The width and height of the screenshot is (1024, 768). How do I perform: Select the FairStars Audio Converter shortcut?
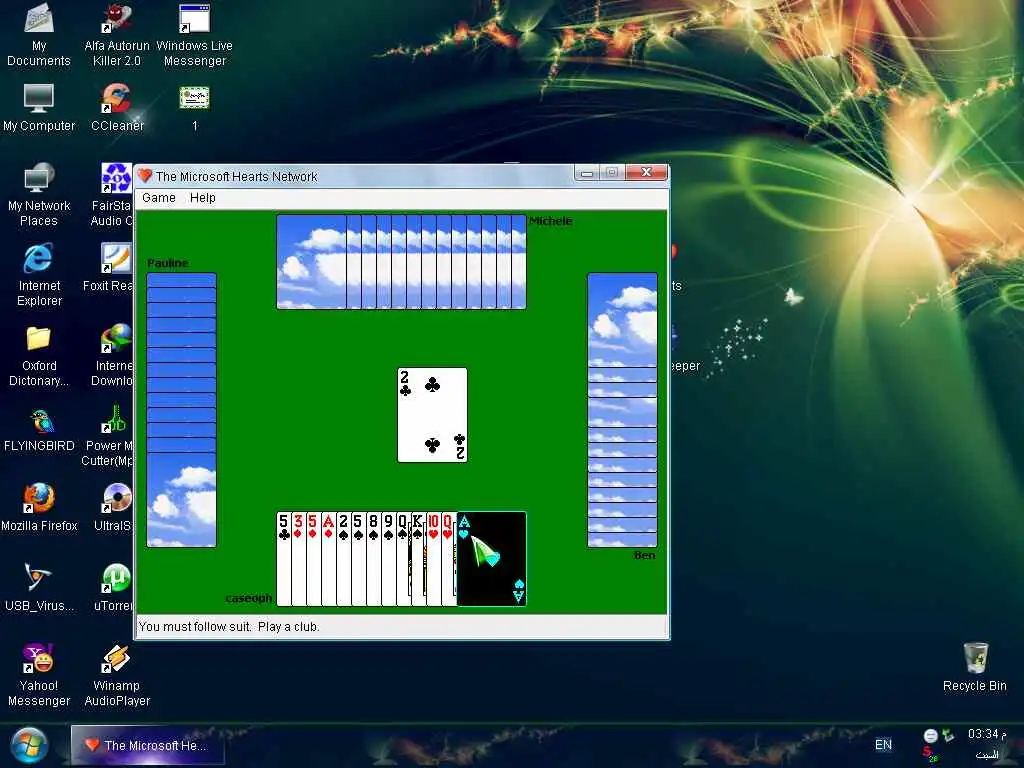112,195
